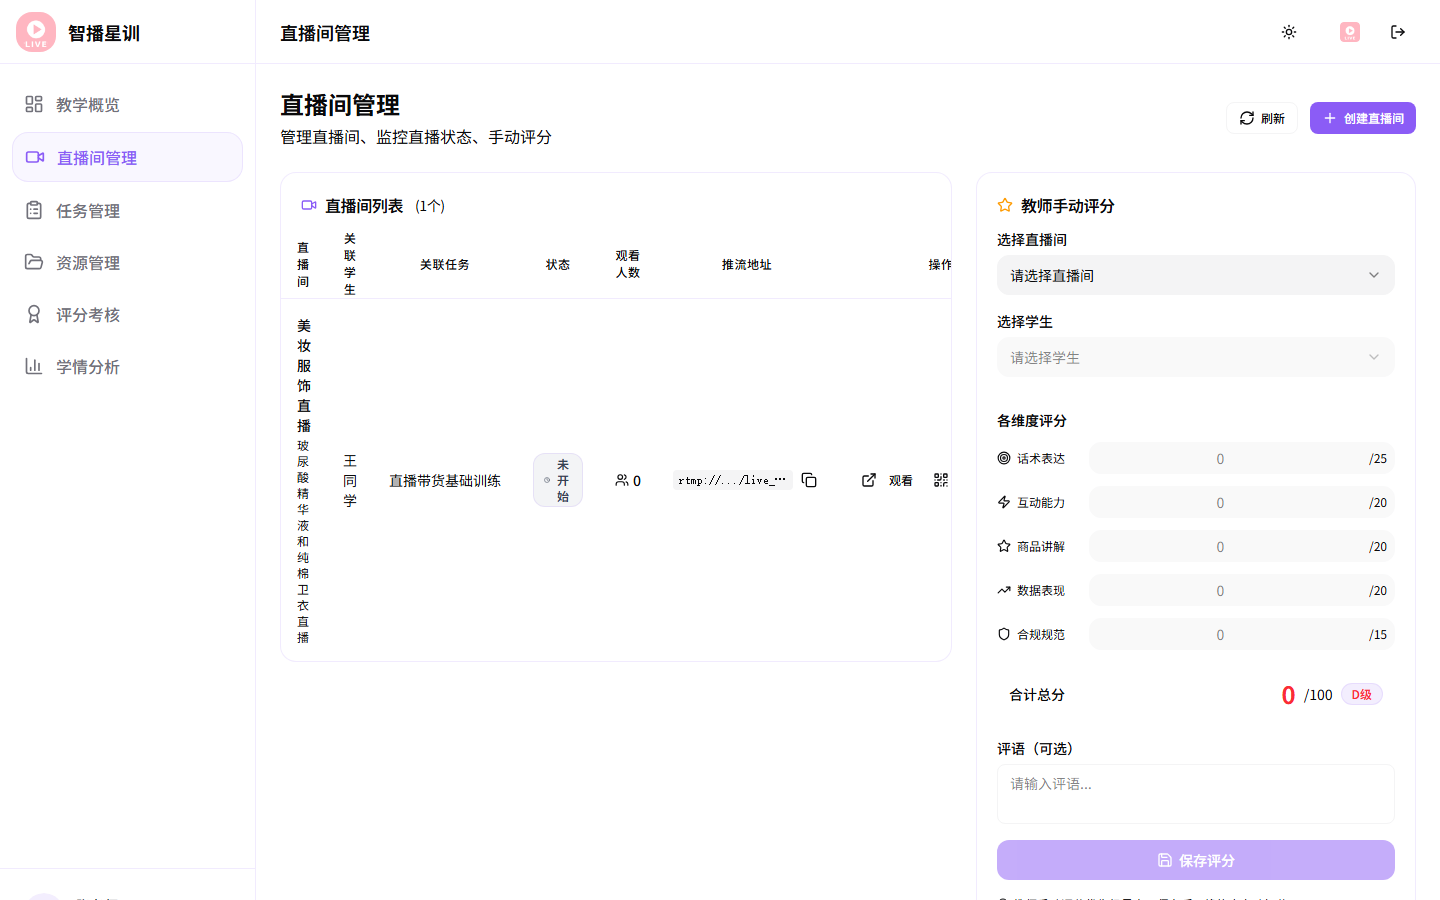The width and height of the screenshot is (1440, 900).
Task: Click the 评分考核 award icon
Action: point(34,314)
